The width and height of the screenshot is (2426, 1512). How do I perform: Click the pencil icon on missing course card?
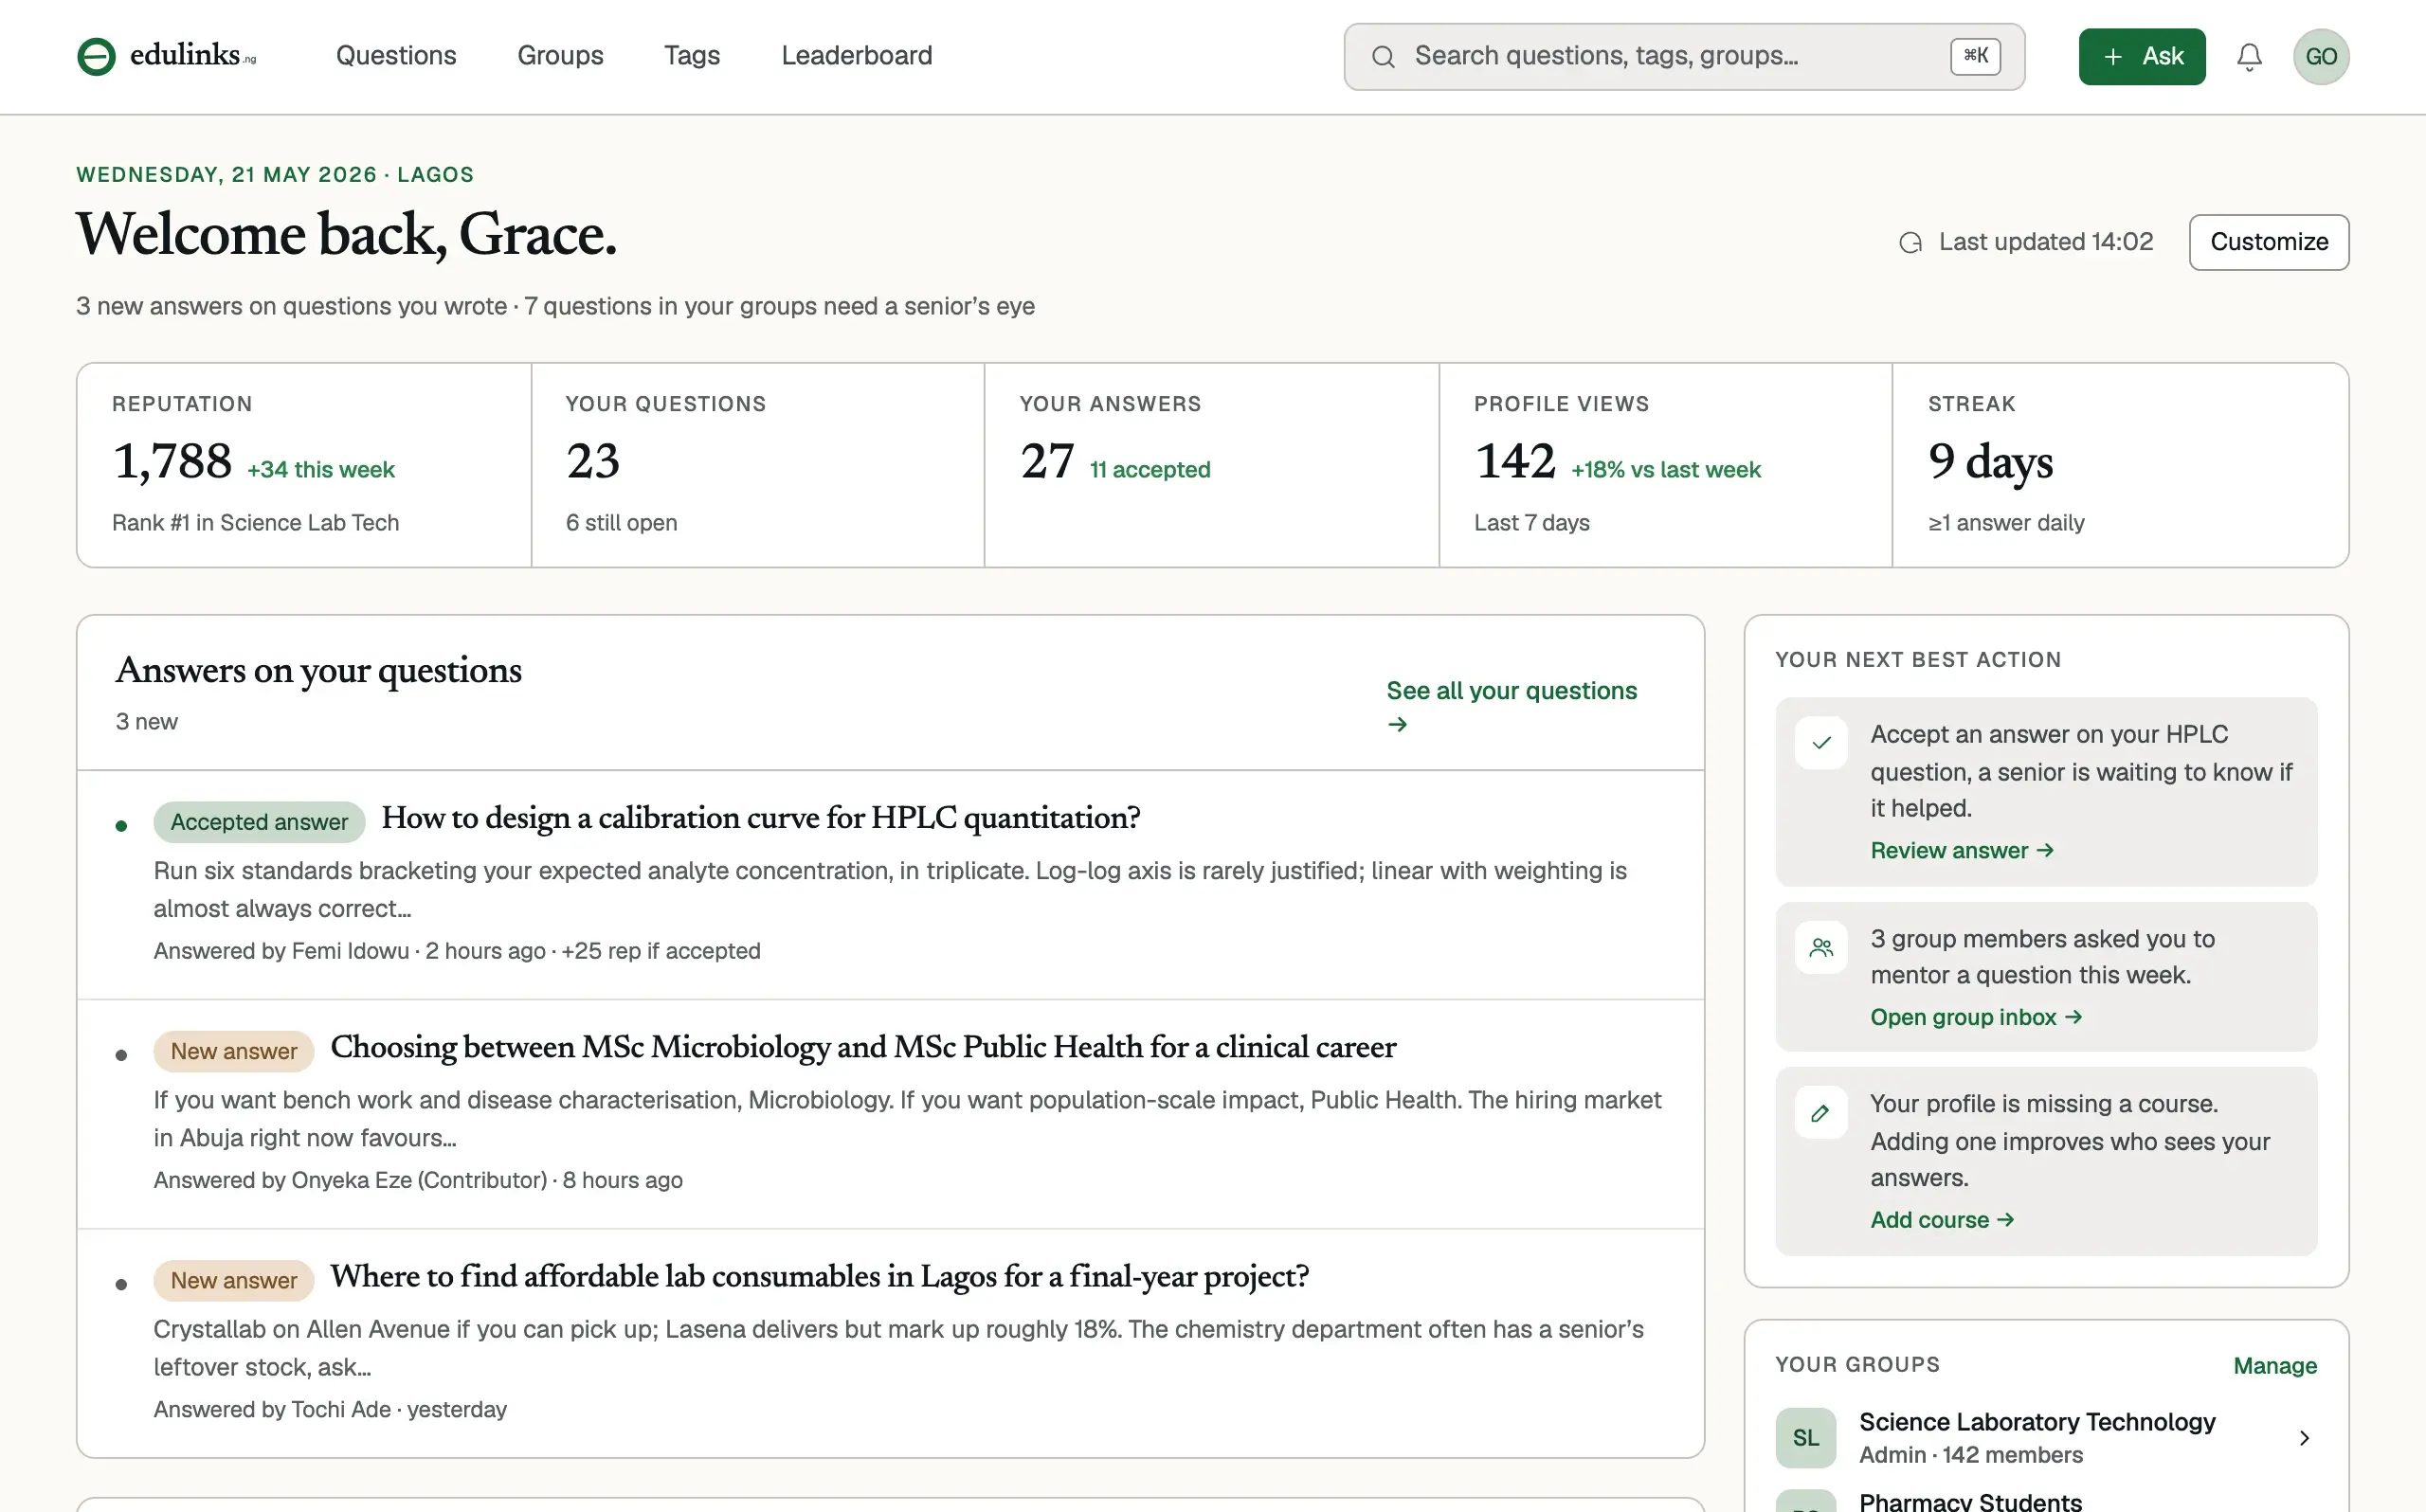[1821, 1113]
